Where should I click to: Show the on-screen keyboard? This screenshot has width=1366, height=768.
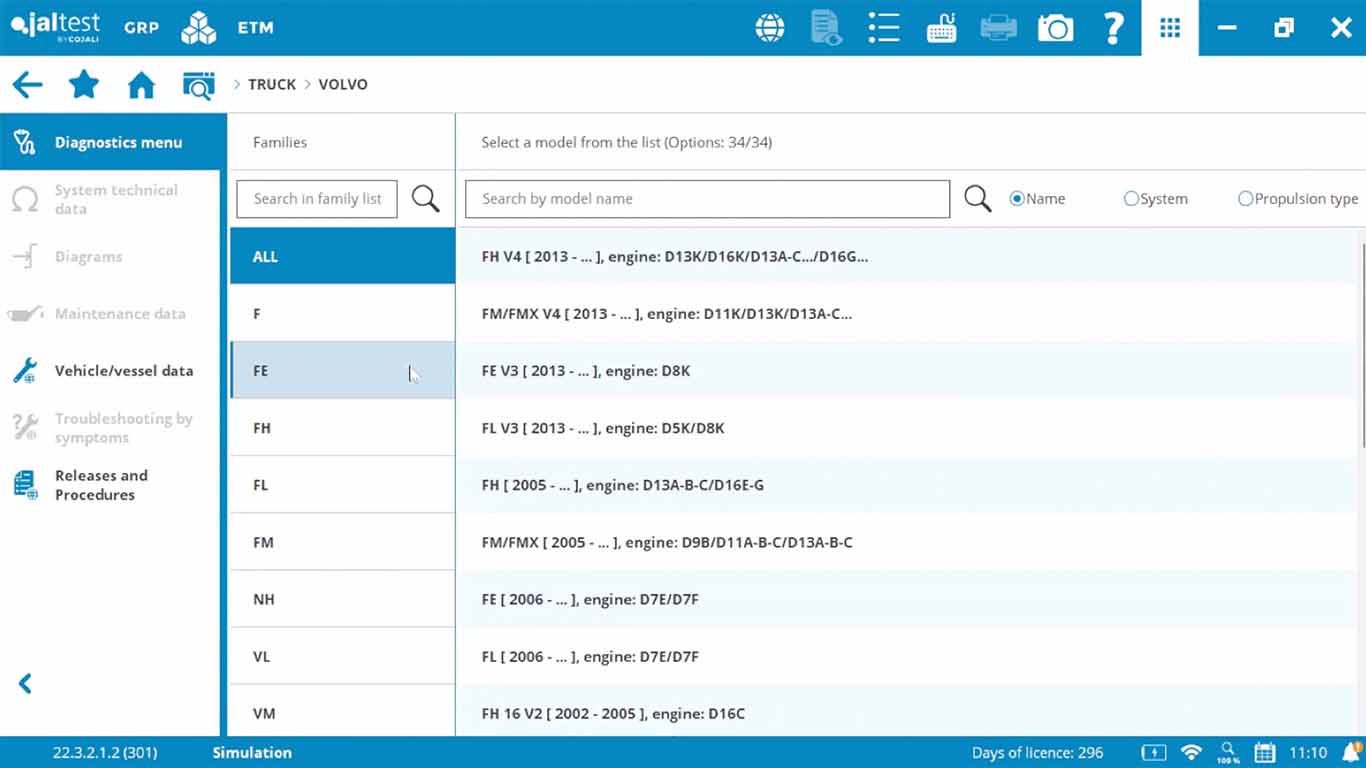[x=941, y=28]
